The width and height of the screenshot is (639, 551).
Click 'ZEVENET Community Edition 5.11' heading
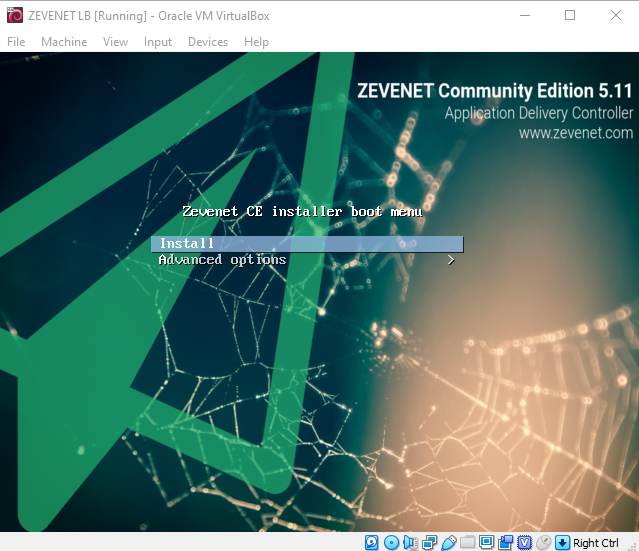495,90
